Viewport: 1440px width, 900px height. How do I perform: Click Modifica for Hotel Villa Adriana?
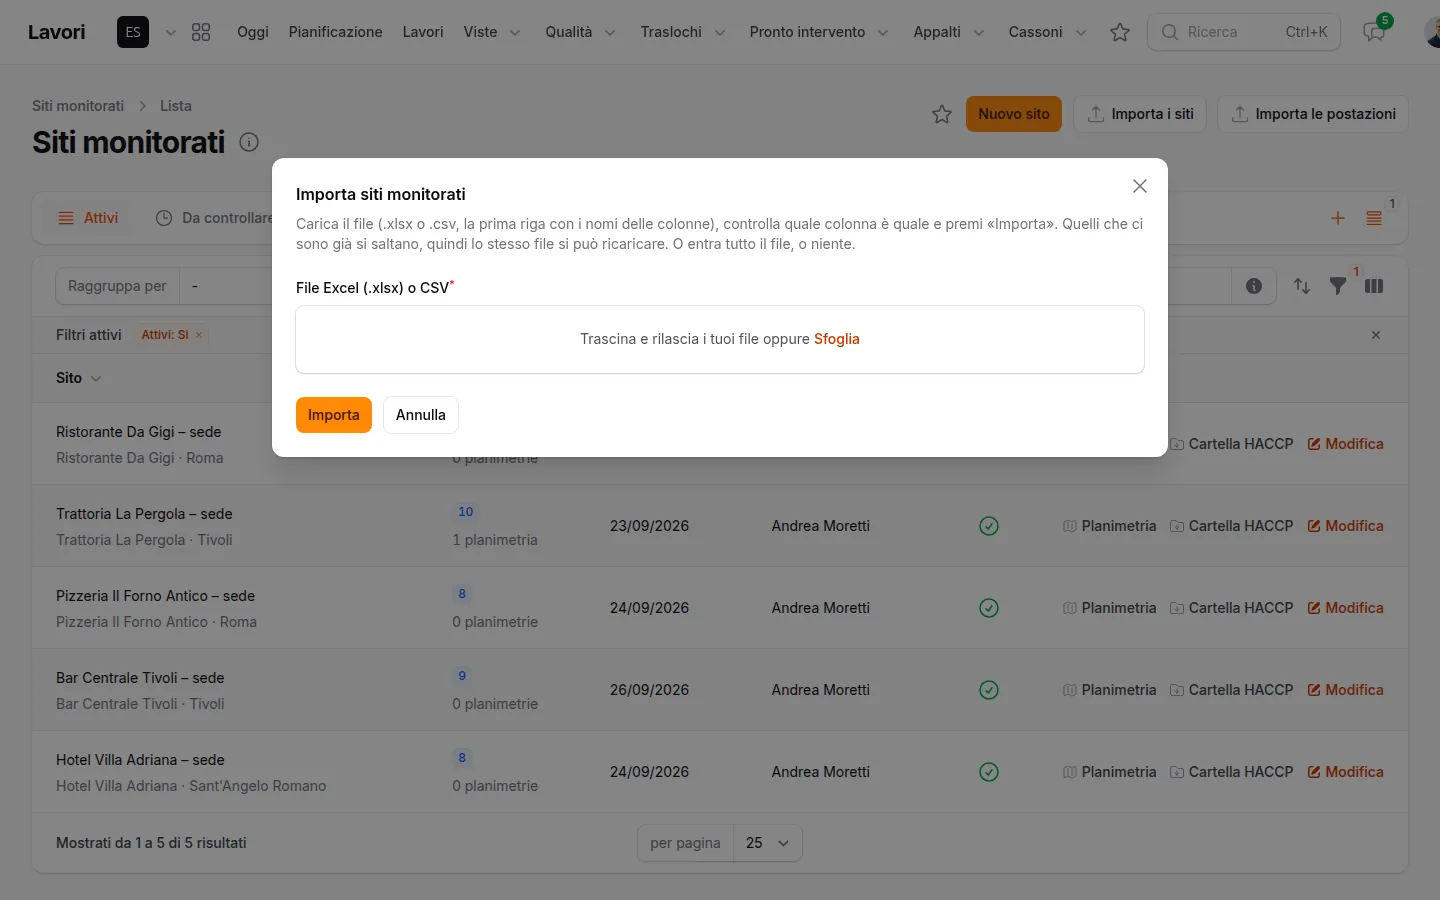click(1346, 772)
